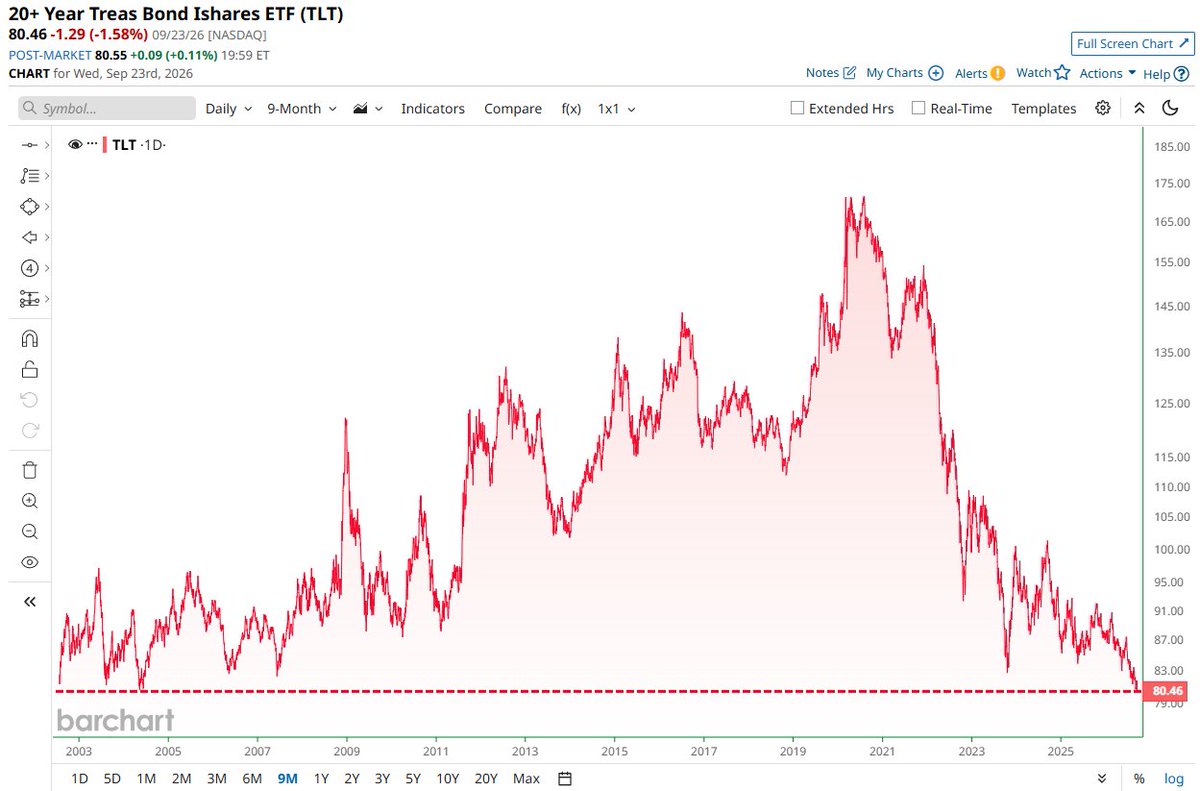Type in the Symbol search field
Viewport: 1200px width, 791px height.
(x=107, y=108)
